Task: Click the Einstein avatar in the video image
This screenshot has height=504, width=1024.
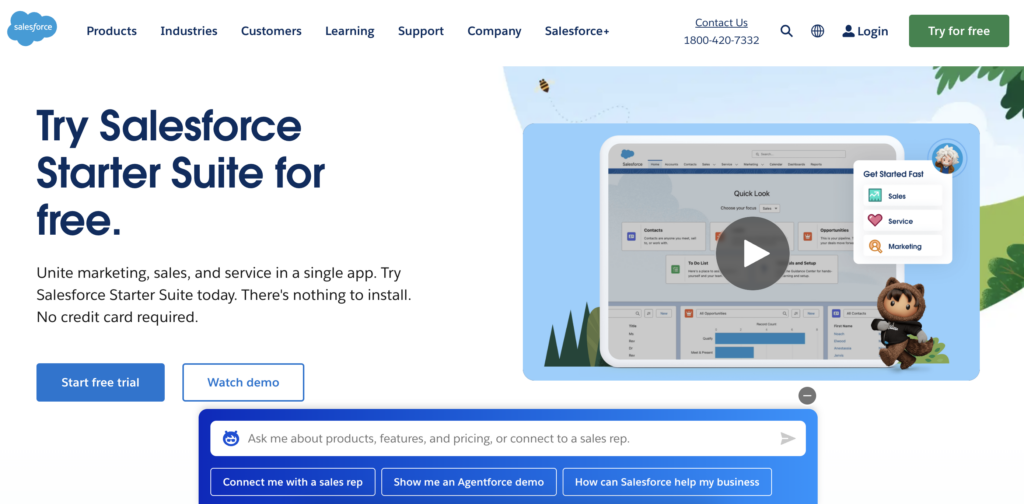Action: [946, 158]
